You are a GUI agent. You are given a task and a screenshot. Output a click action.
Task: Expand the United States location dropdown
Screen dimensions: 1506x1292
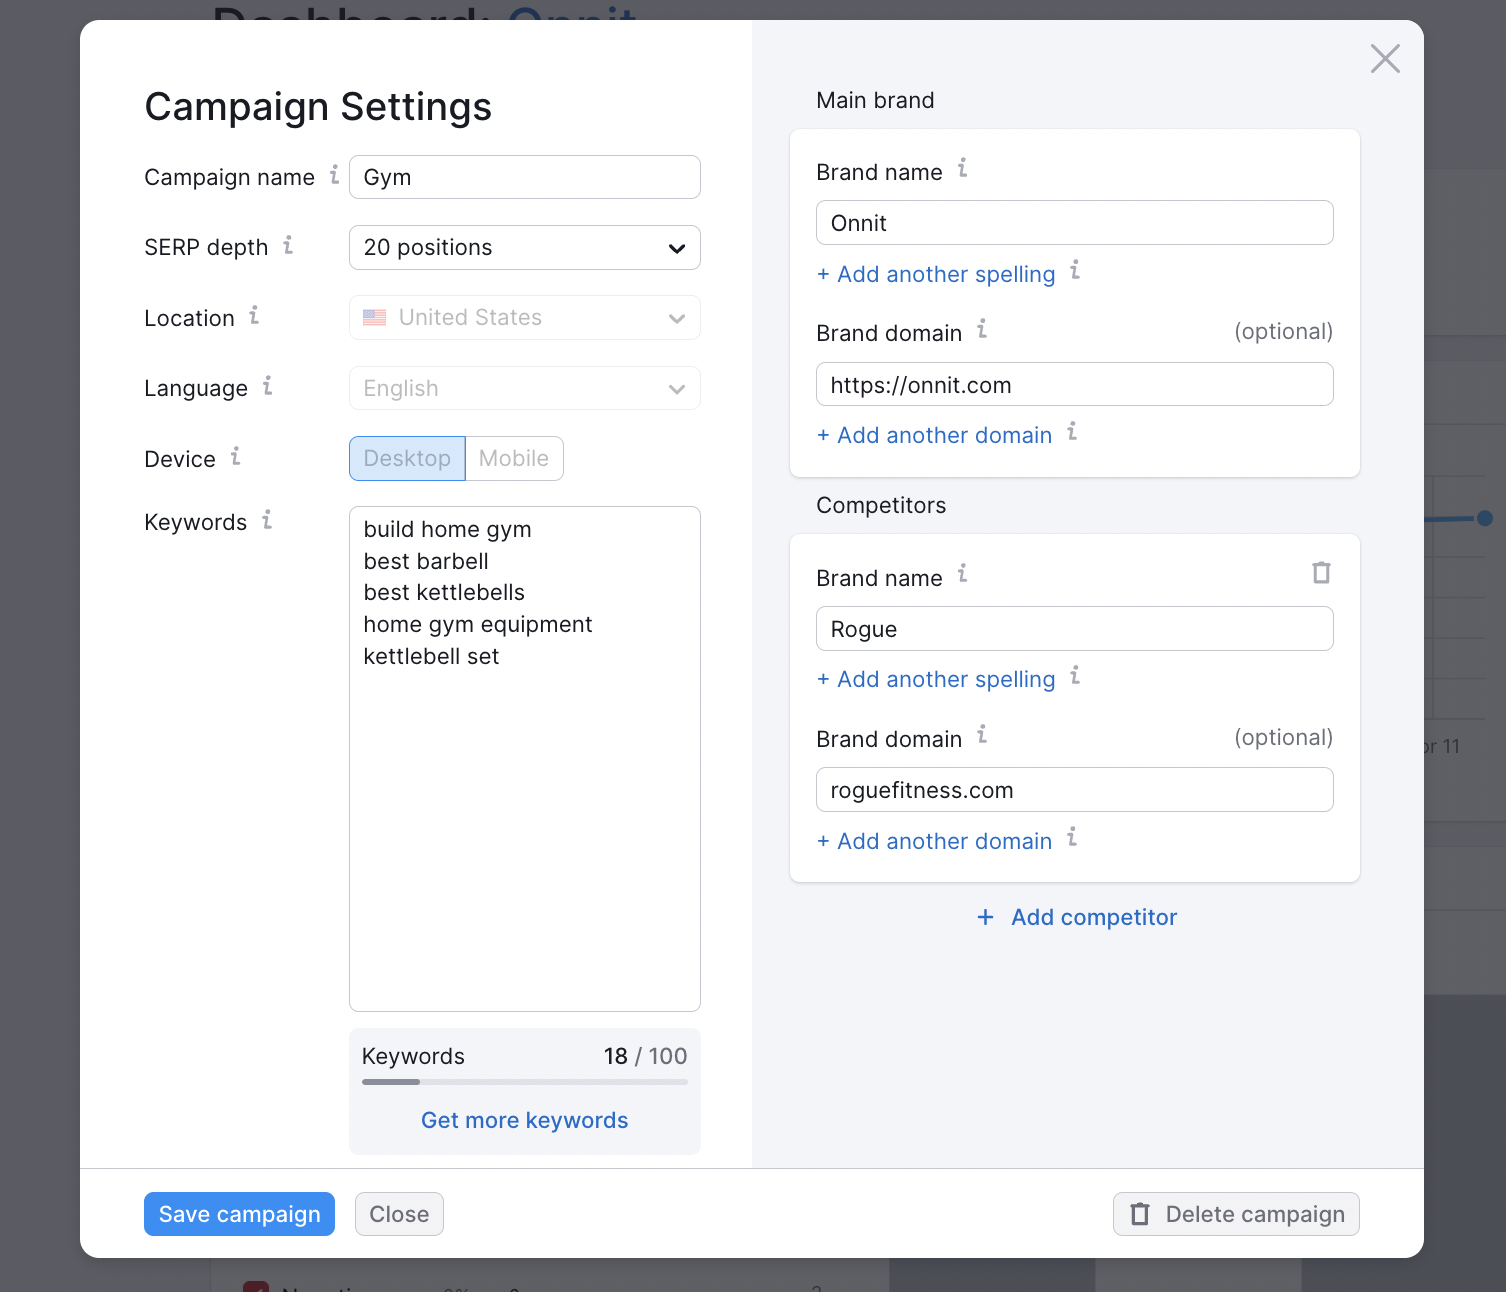[524, 318]
